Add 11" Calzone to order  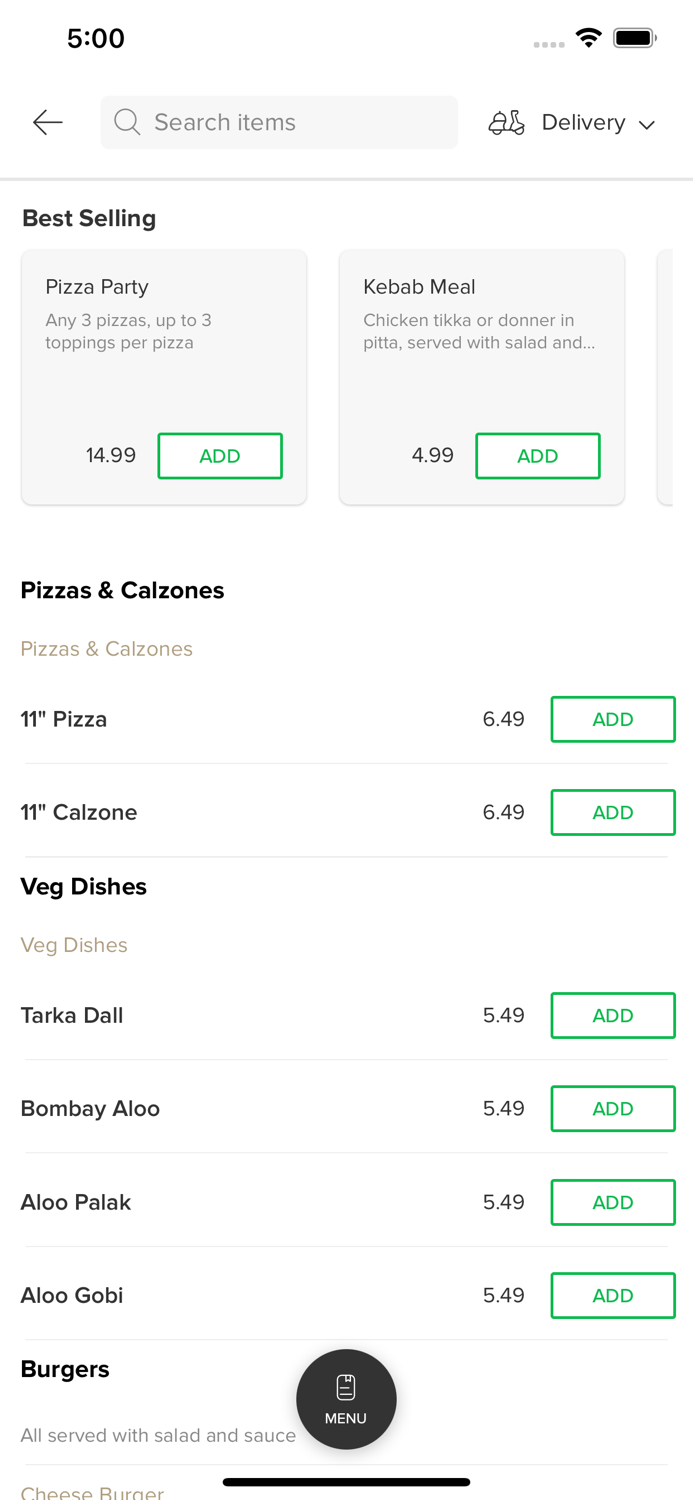point(613,812)
